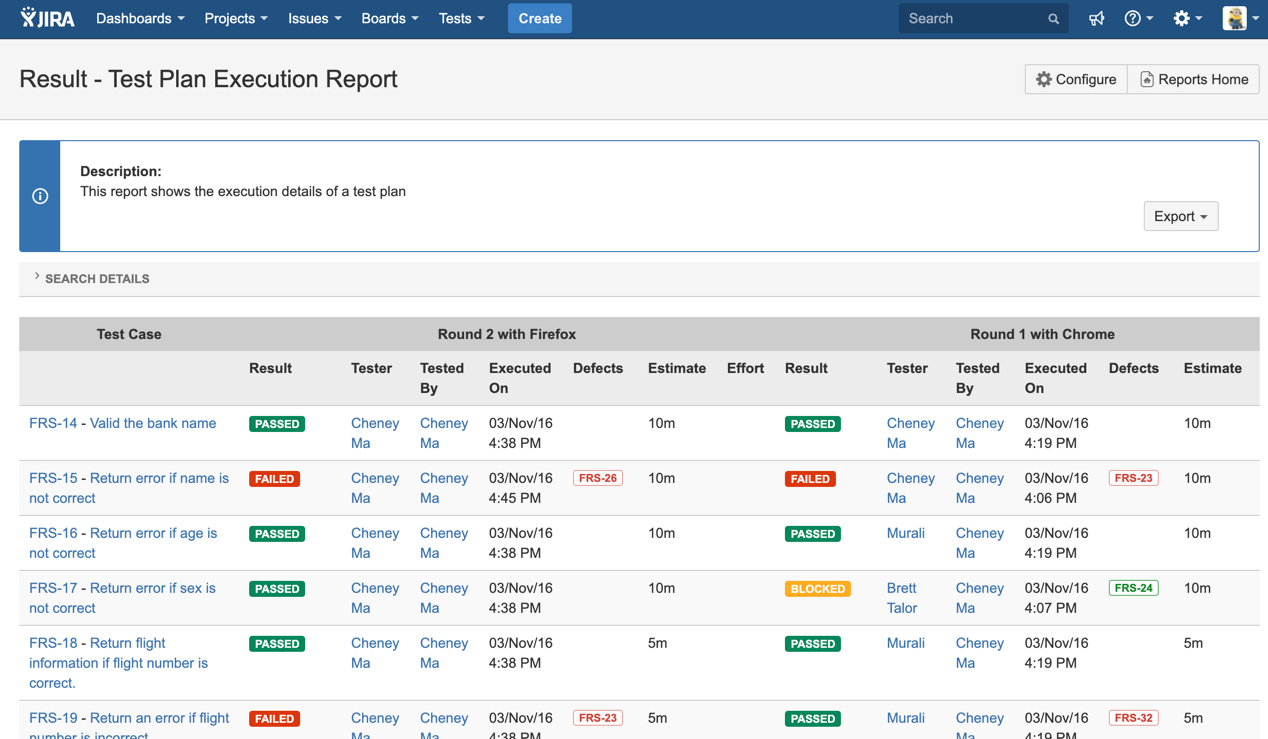Click the info icon in description panel
Screen dimensions: 1268x739
click(40, 196)
